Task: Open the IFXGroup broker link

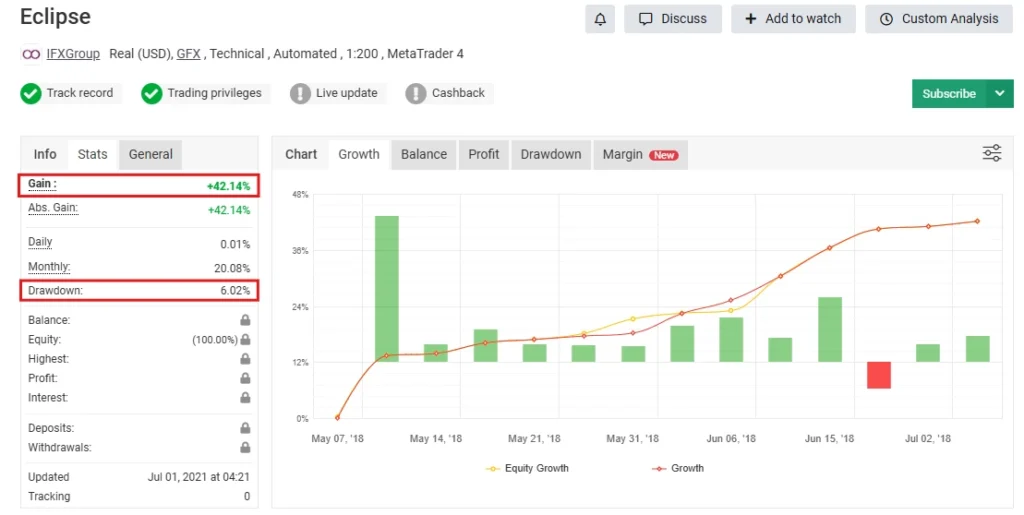Action: pyautogui.click(x=73, y=54)
